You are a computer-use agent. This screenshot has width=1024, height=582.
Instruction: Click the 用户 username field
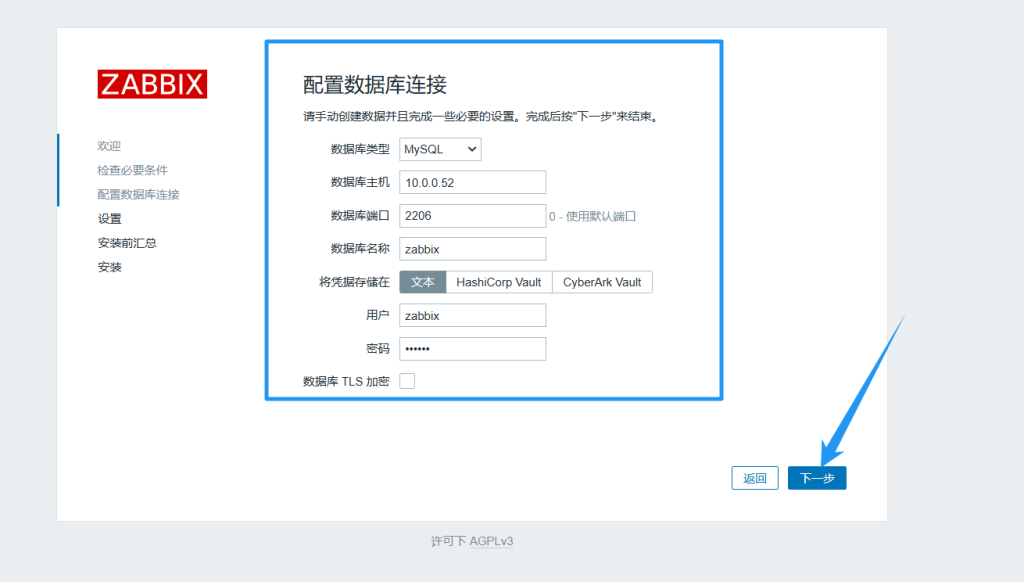tap(472, 315)
